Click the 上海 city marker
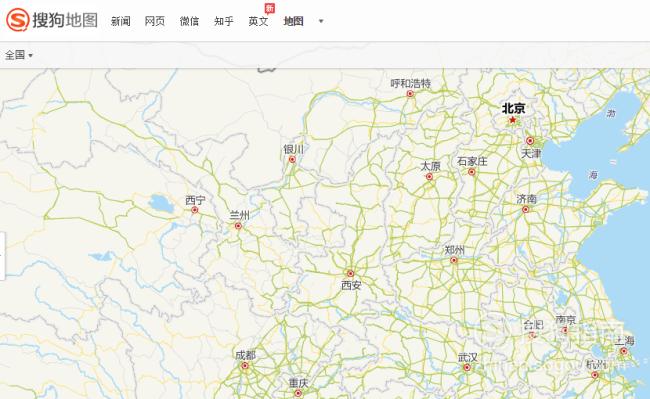Viewport: 650px width, 399px height. pos(623,351)
